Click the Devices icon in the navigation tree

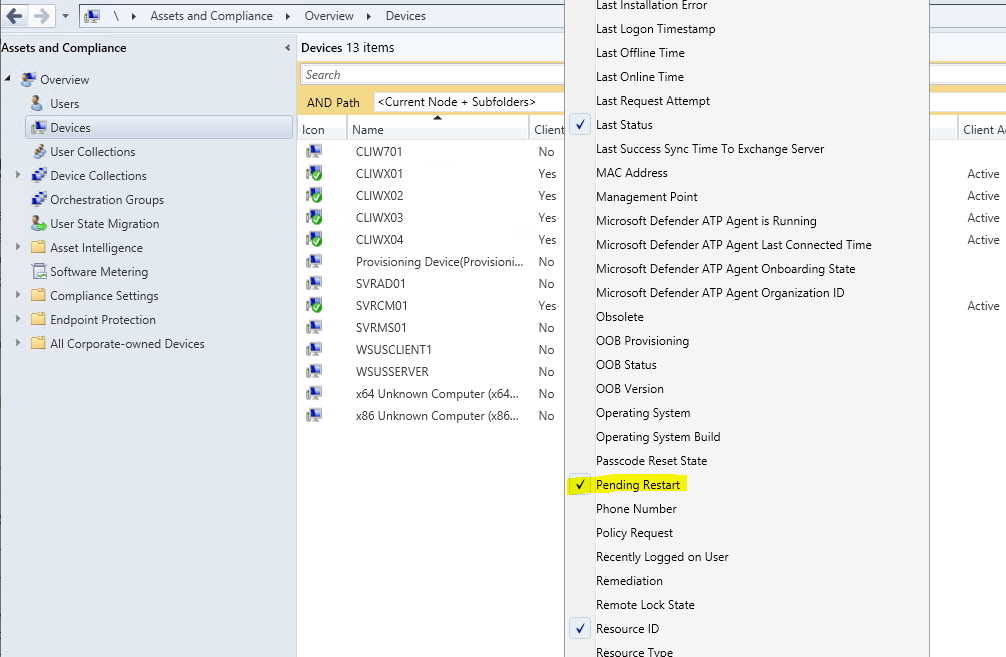(38, 128)
